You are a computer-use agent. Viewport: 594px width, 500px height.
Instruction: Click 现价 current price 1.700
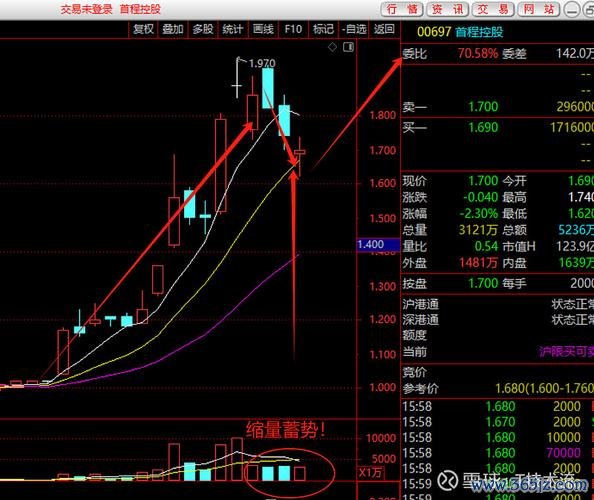483,181
